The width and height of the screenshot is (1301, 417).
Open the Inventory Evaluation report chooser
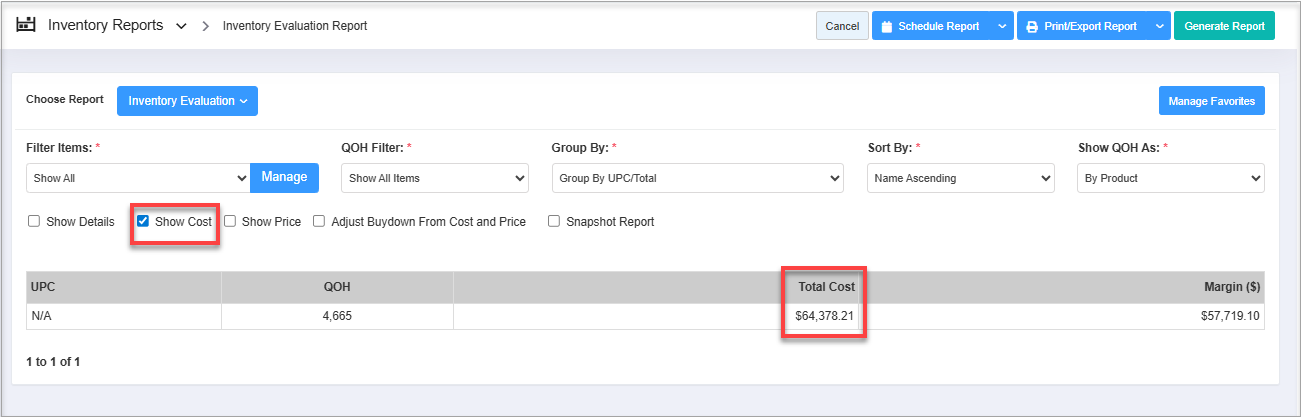coord(187,101)
